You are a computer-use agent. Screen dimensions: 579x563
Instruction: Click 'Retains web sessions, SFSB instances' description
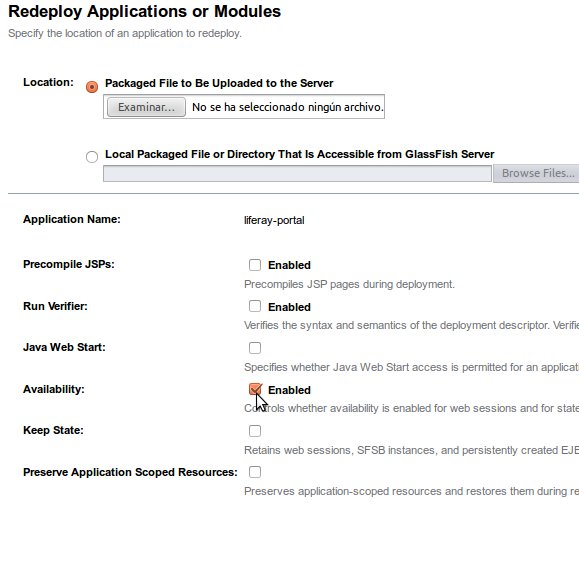tap(411, 450)
